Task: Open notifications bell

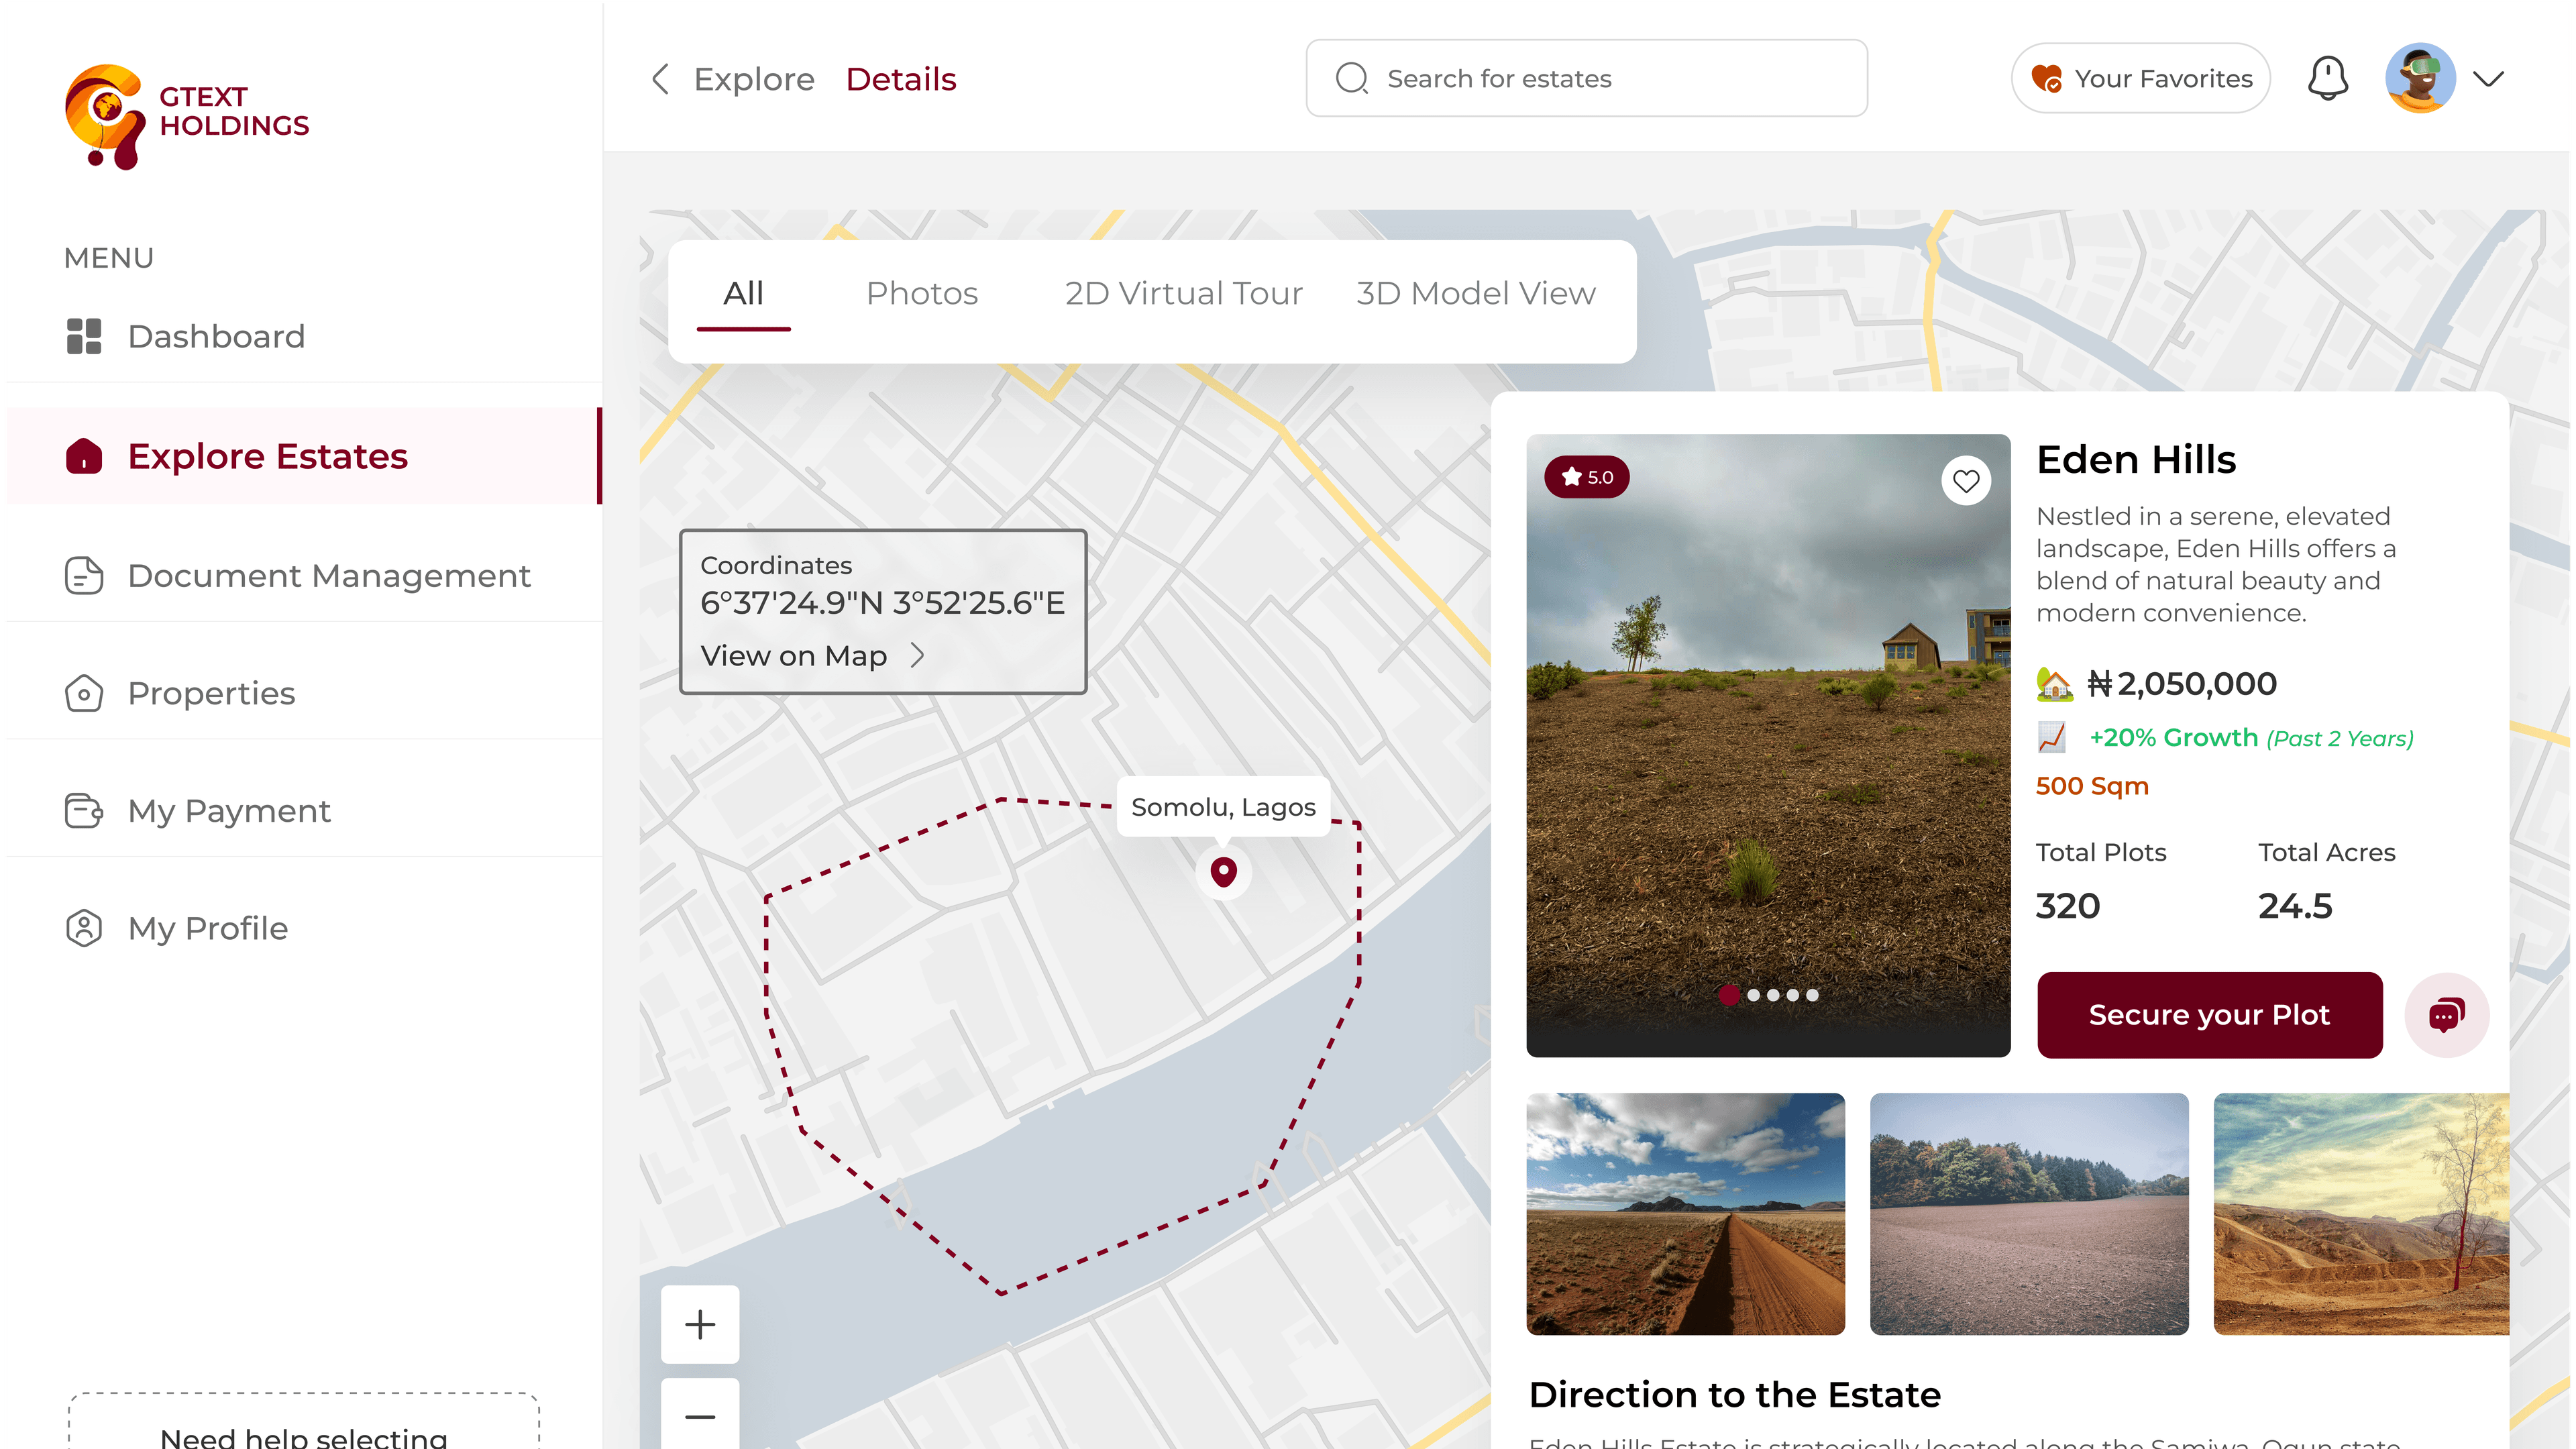Action: pyautogui.click(x=2328, y=78)
